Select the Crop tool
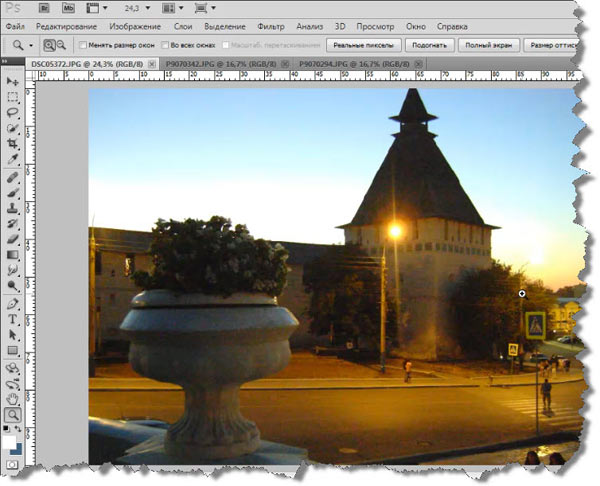This screenshot has width=600, height=486. 13,144
